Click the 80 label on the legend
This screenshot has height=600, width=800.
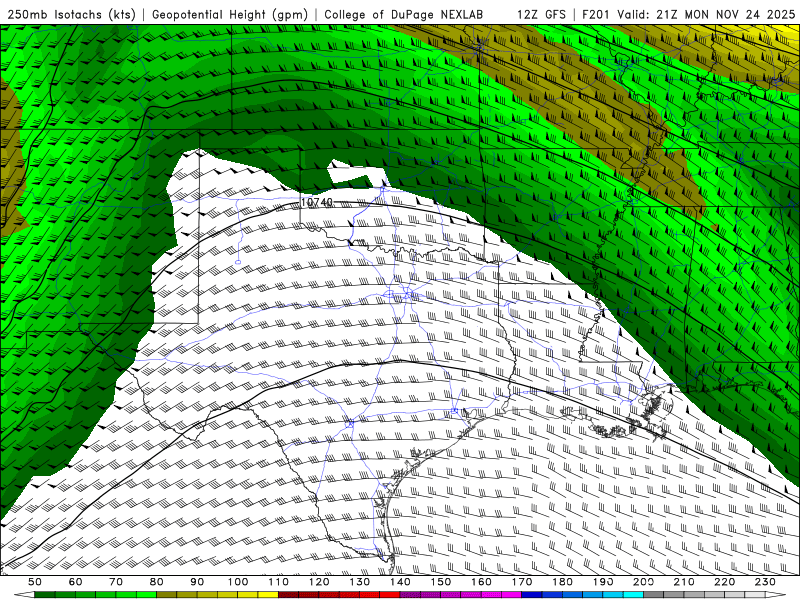point(157,582)
